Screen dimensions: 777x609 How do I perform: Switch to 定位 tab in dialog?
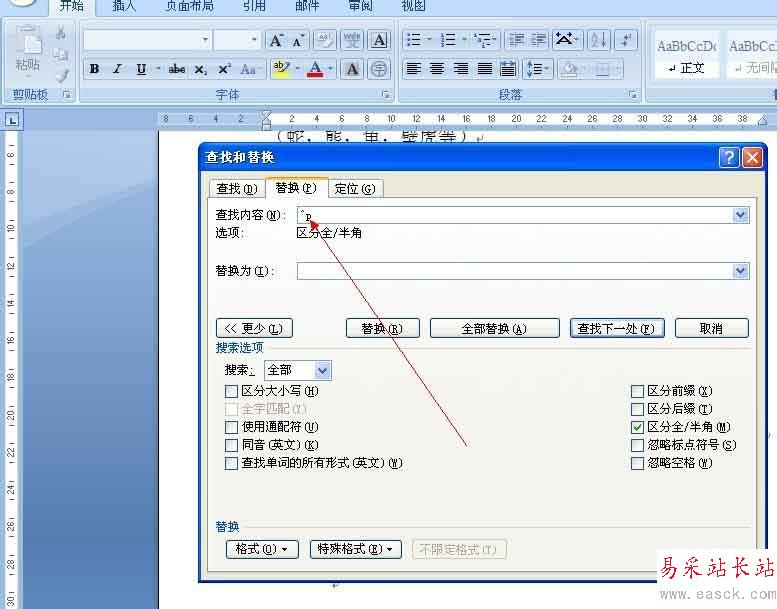(355, 189)
